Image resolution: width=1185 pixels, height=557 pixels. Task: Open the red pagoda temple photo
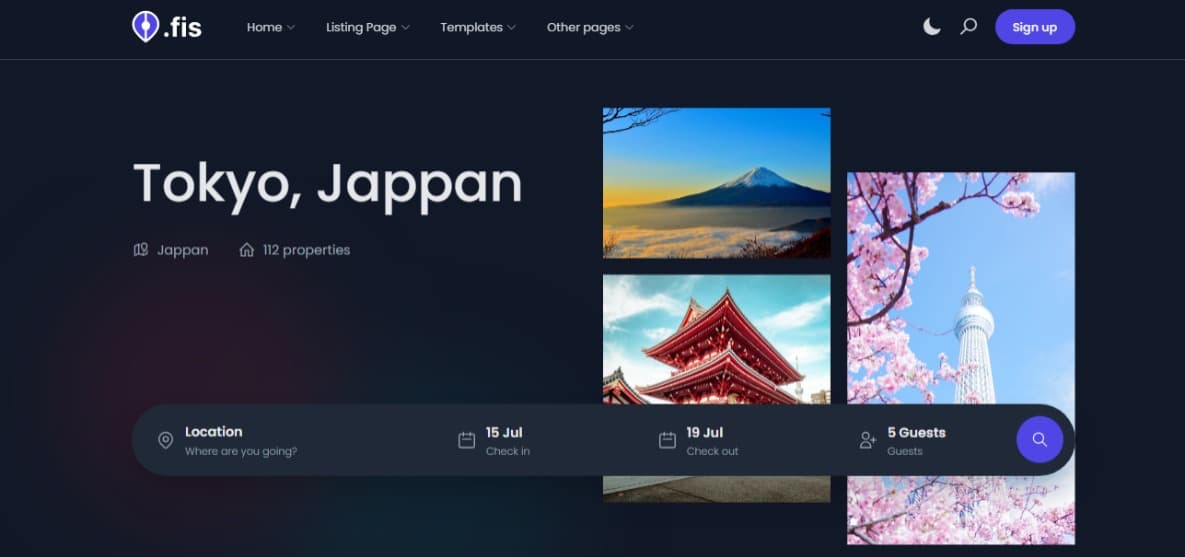click(x=716, y=340)
